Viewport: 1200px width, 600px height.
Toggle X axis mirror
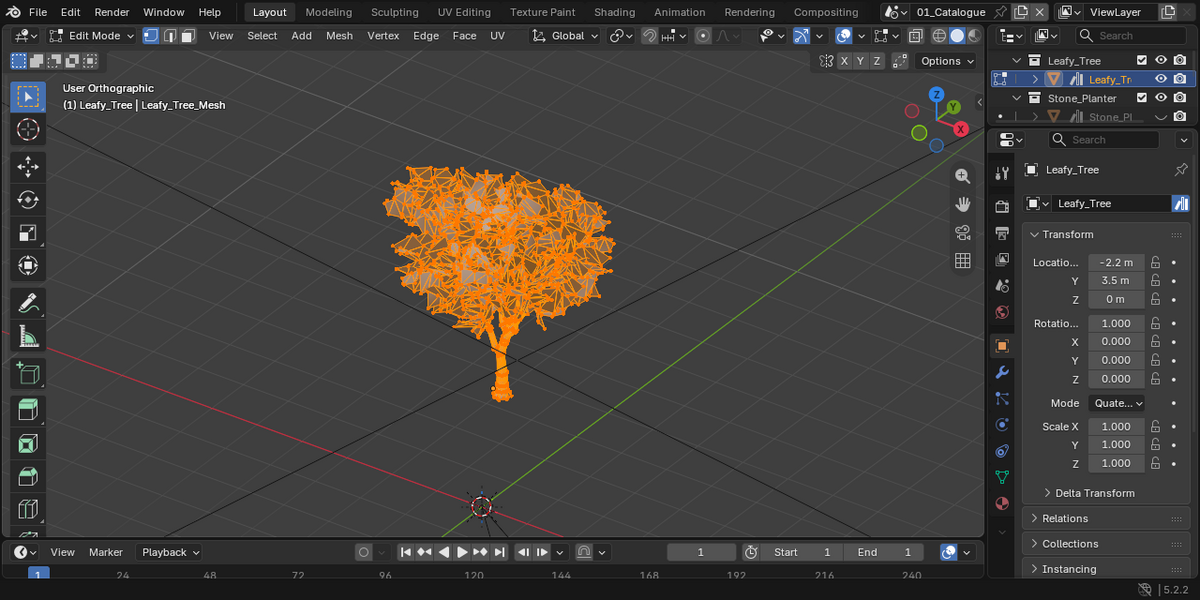(845, 61)
